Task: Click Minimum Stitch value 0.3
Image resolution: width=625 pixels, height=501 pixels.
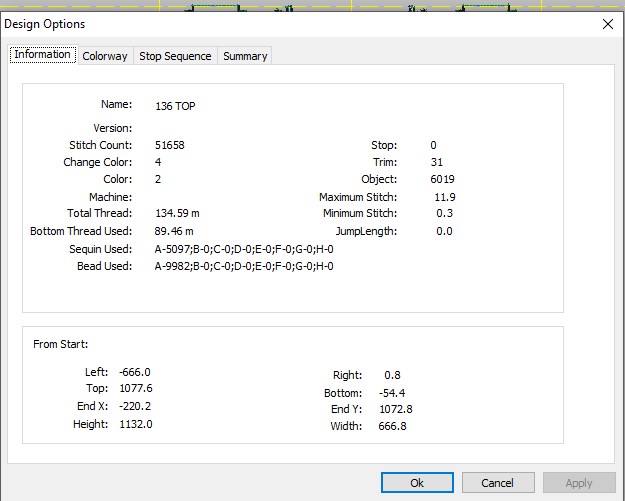Action: [x=444, y=213]
